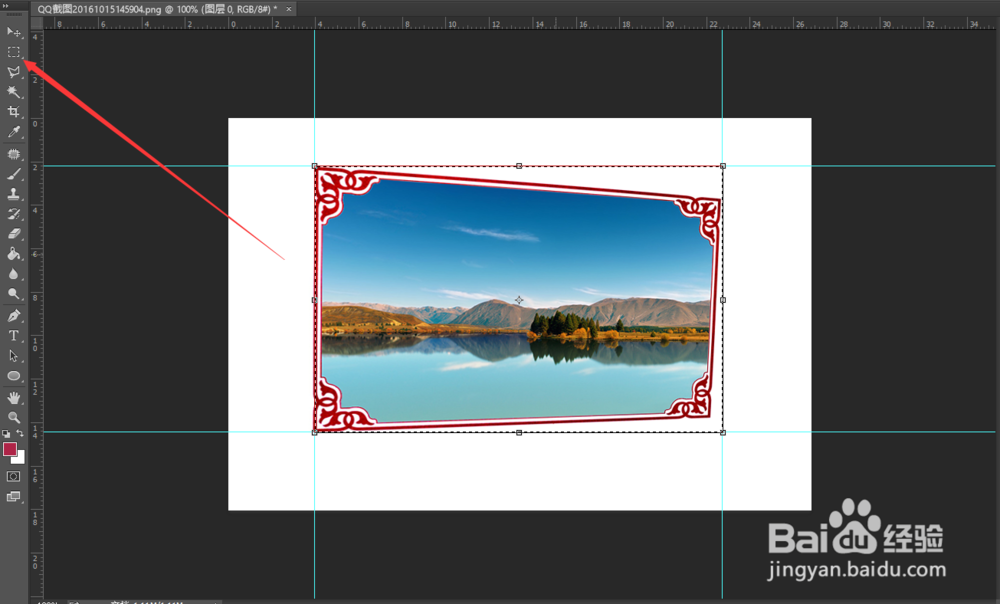Select the Pen tool
The height and width of the screenshot is (604, 1000).
click(x=13, y=316)
